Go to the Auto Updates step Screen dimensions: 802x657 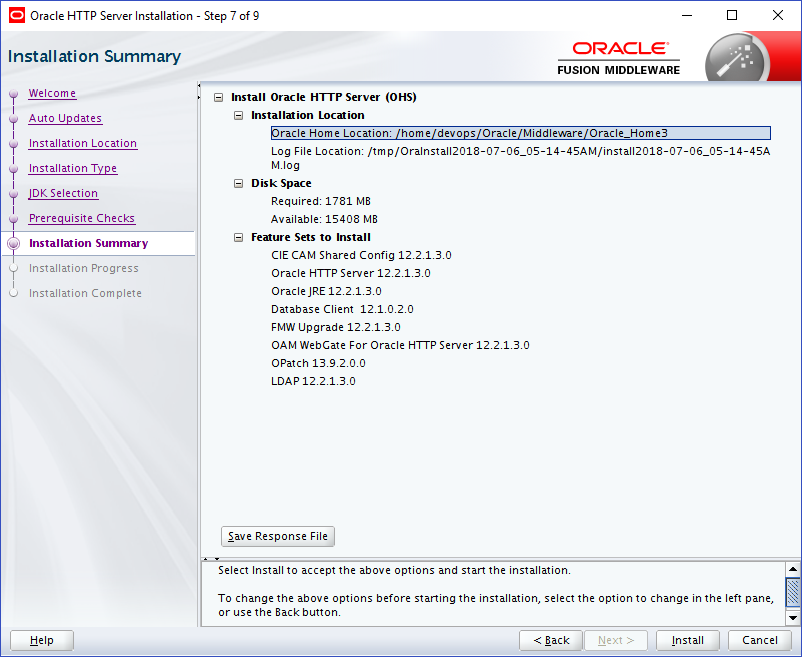tap(65, 118)
